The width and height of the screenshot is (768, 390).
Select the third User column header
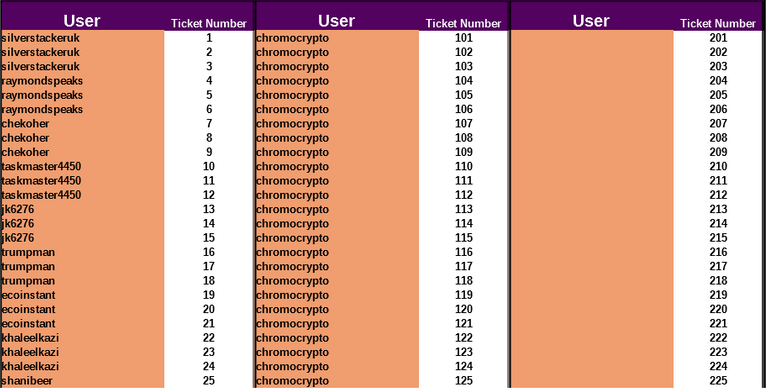click(591, 21)
